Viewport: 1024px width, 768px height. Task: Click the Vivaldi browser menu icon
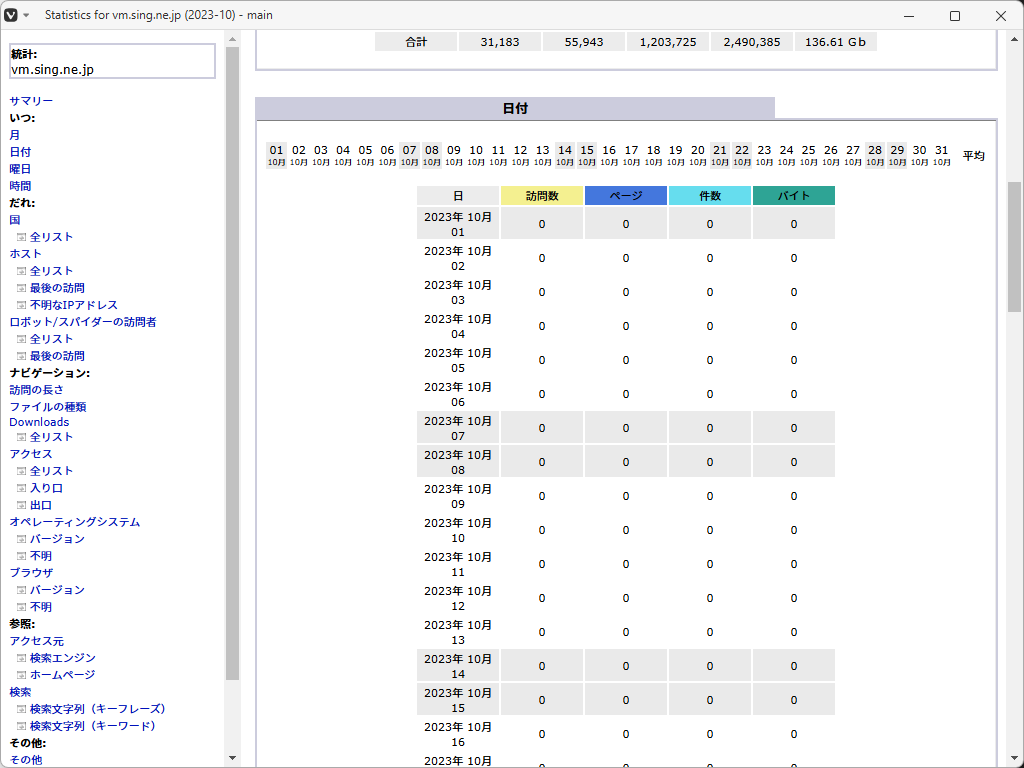[x=11, y=16]
